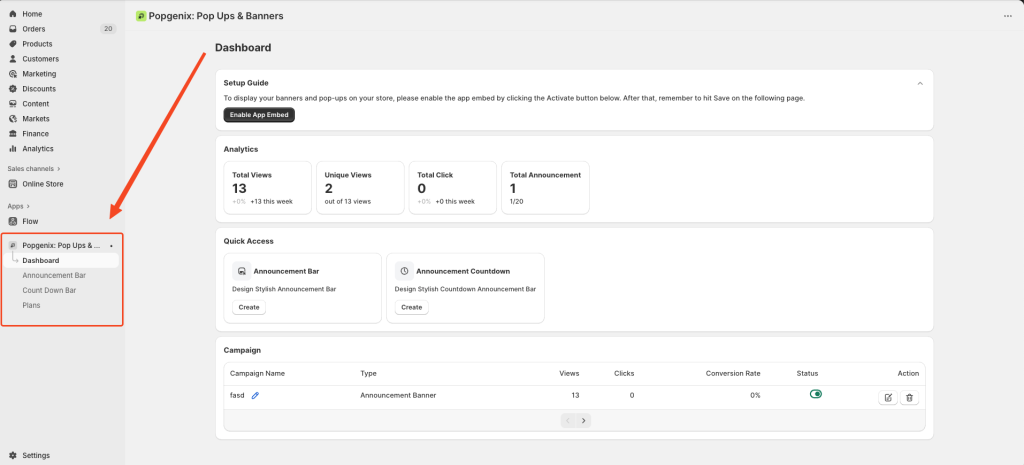The height and width of the screenshot is (465, 1024).
Task: Click the Popgenix app icon in sidebar
Action: point(13,246)
